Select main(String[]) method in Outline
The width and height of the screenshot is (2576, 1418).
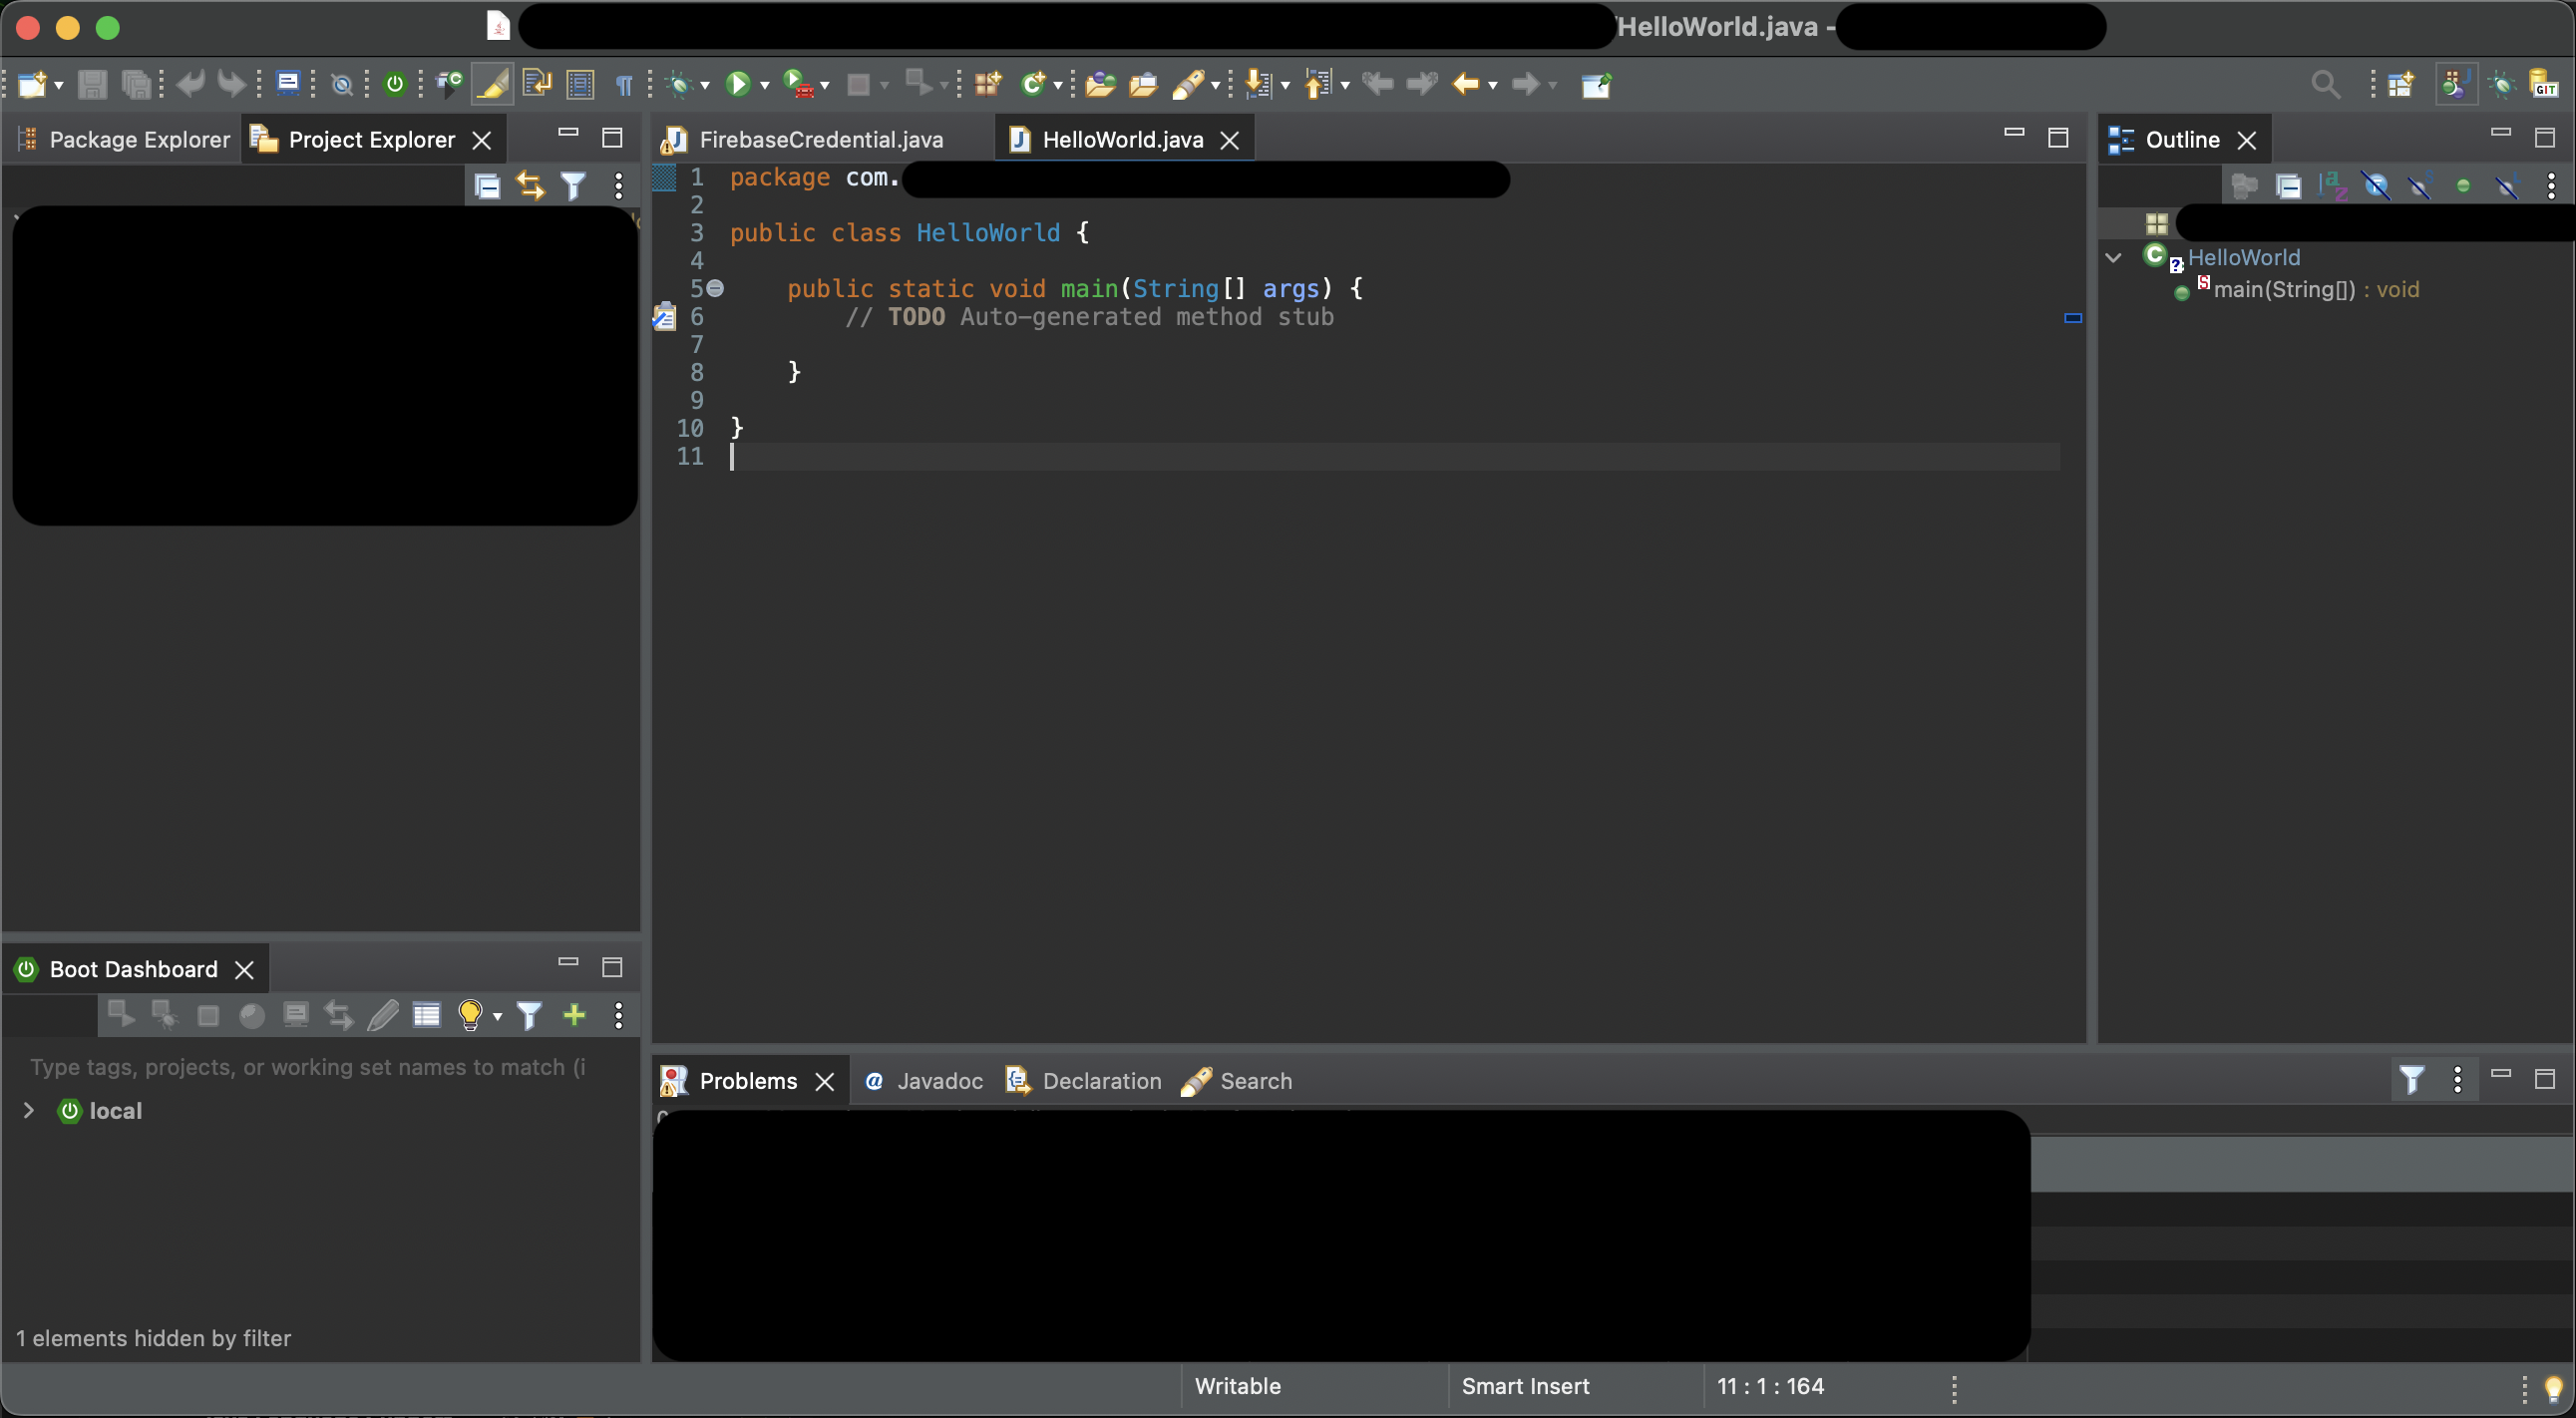pos(2284,290)
